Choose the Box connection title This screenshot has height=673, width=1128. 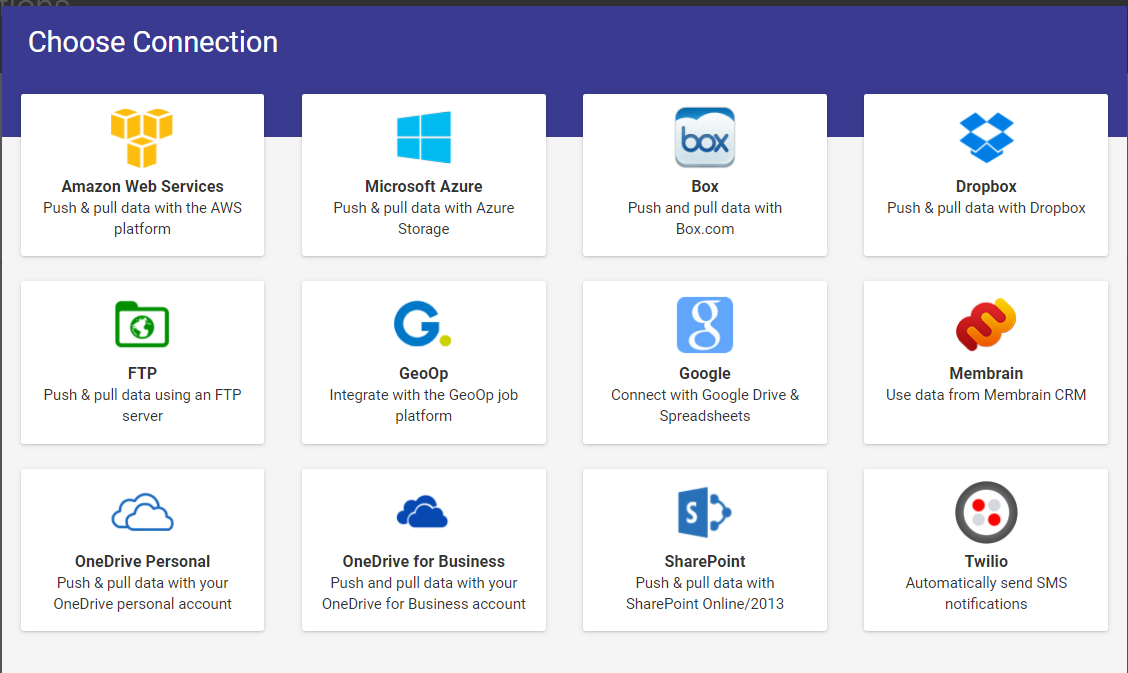click(705, 186)
